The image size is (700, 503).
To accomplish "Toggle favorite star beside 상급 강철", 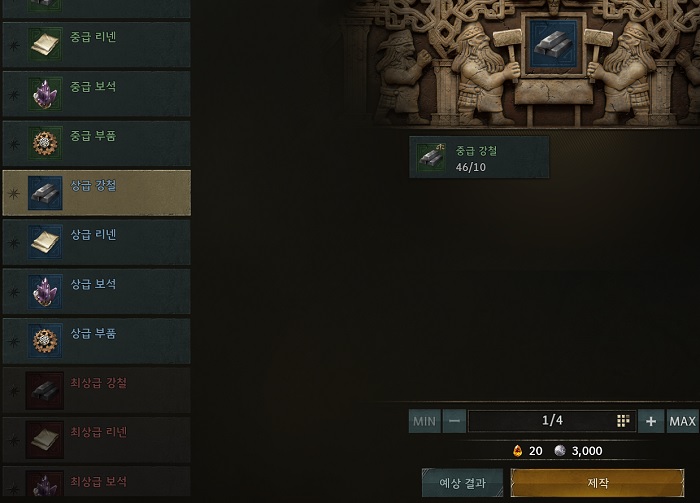I will 14,193.
